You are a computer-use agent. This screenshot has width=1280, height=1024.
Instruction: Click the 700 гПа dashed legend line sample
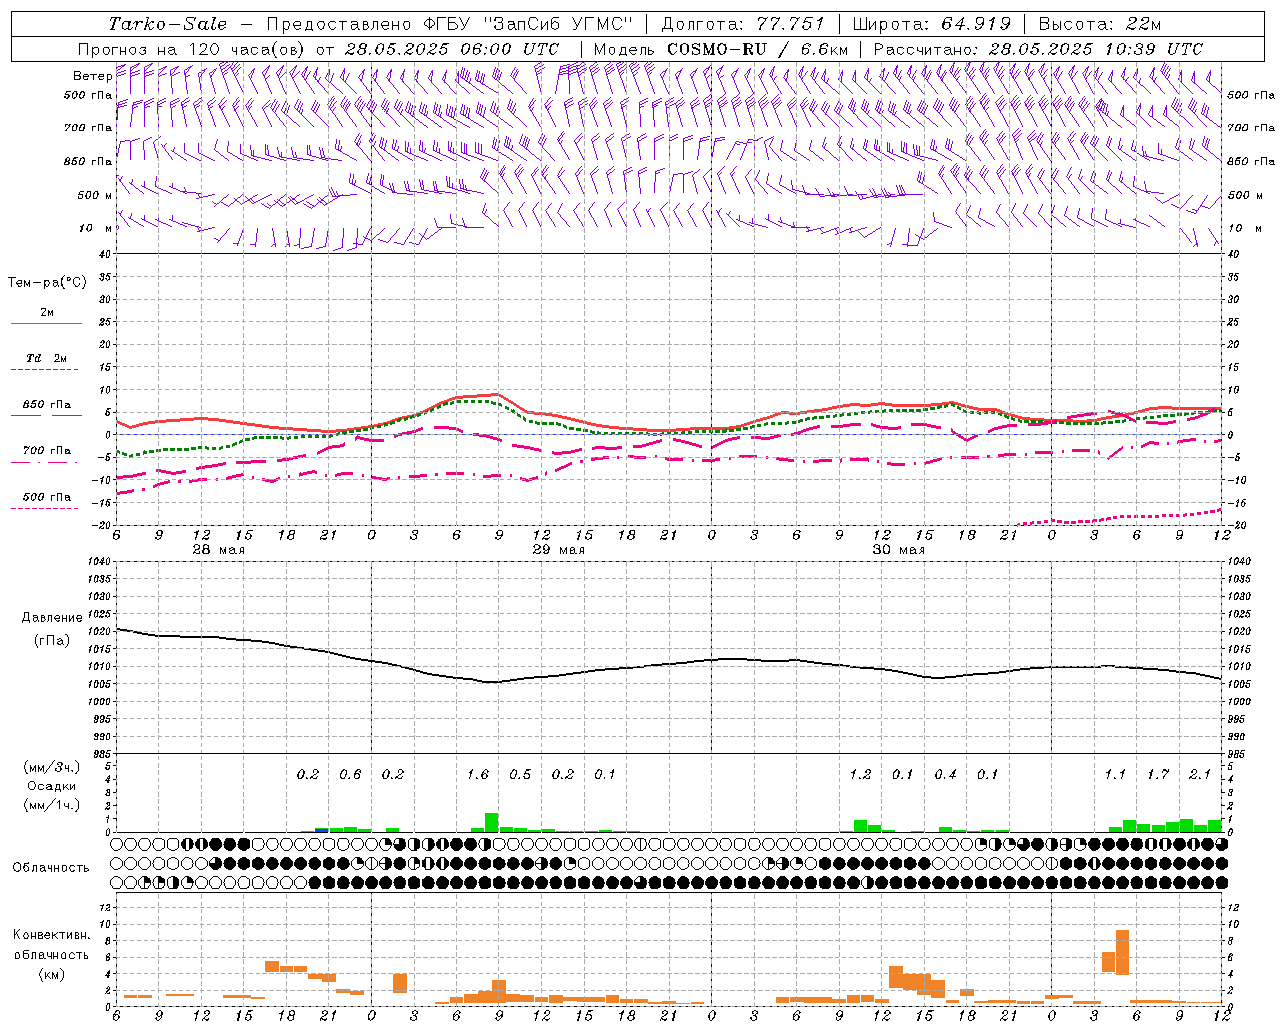(x=44, y=462)
